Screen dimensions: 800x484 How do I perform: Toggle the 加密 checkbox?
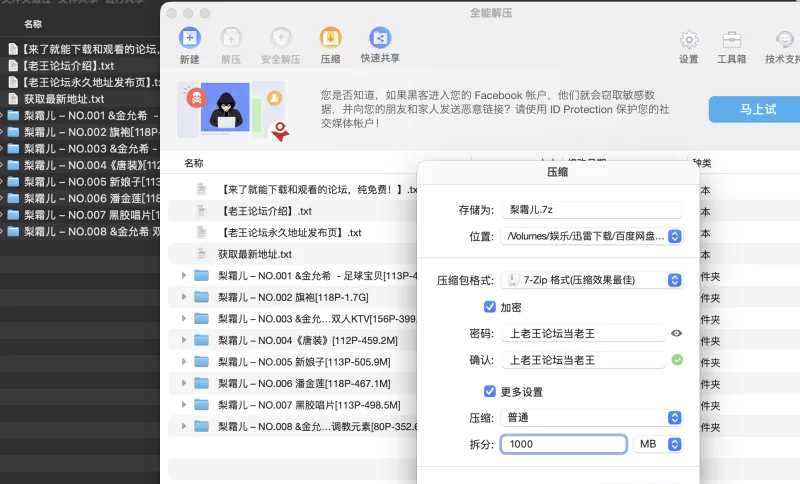pos(489,307)
